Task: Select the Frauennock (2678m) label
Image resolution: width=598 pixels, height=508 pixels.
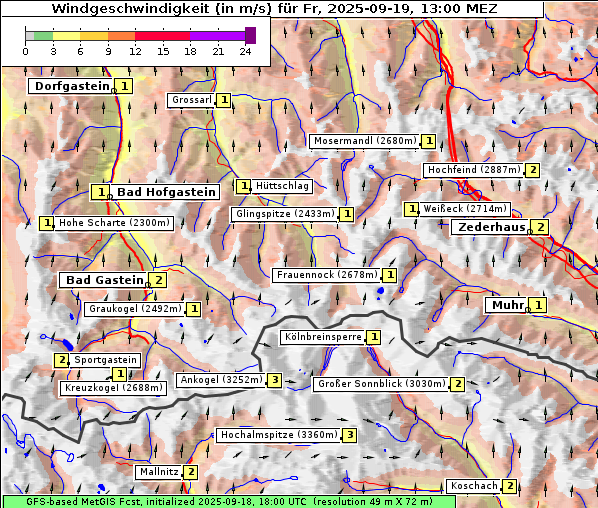Action: [x=327, y=275]
